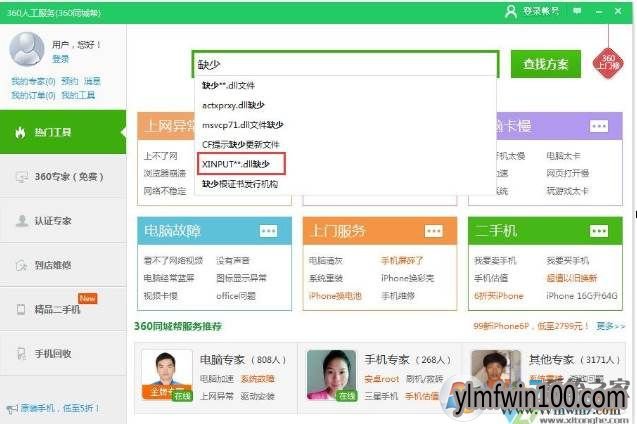This screenshot has height=424, width=637.
Task: Open 系统重装 link
Action: click(326, 278)
